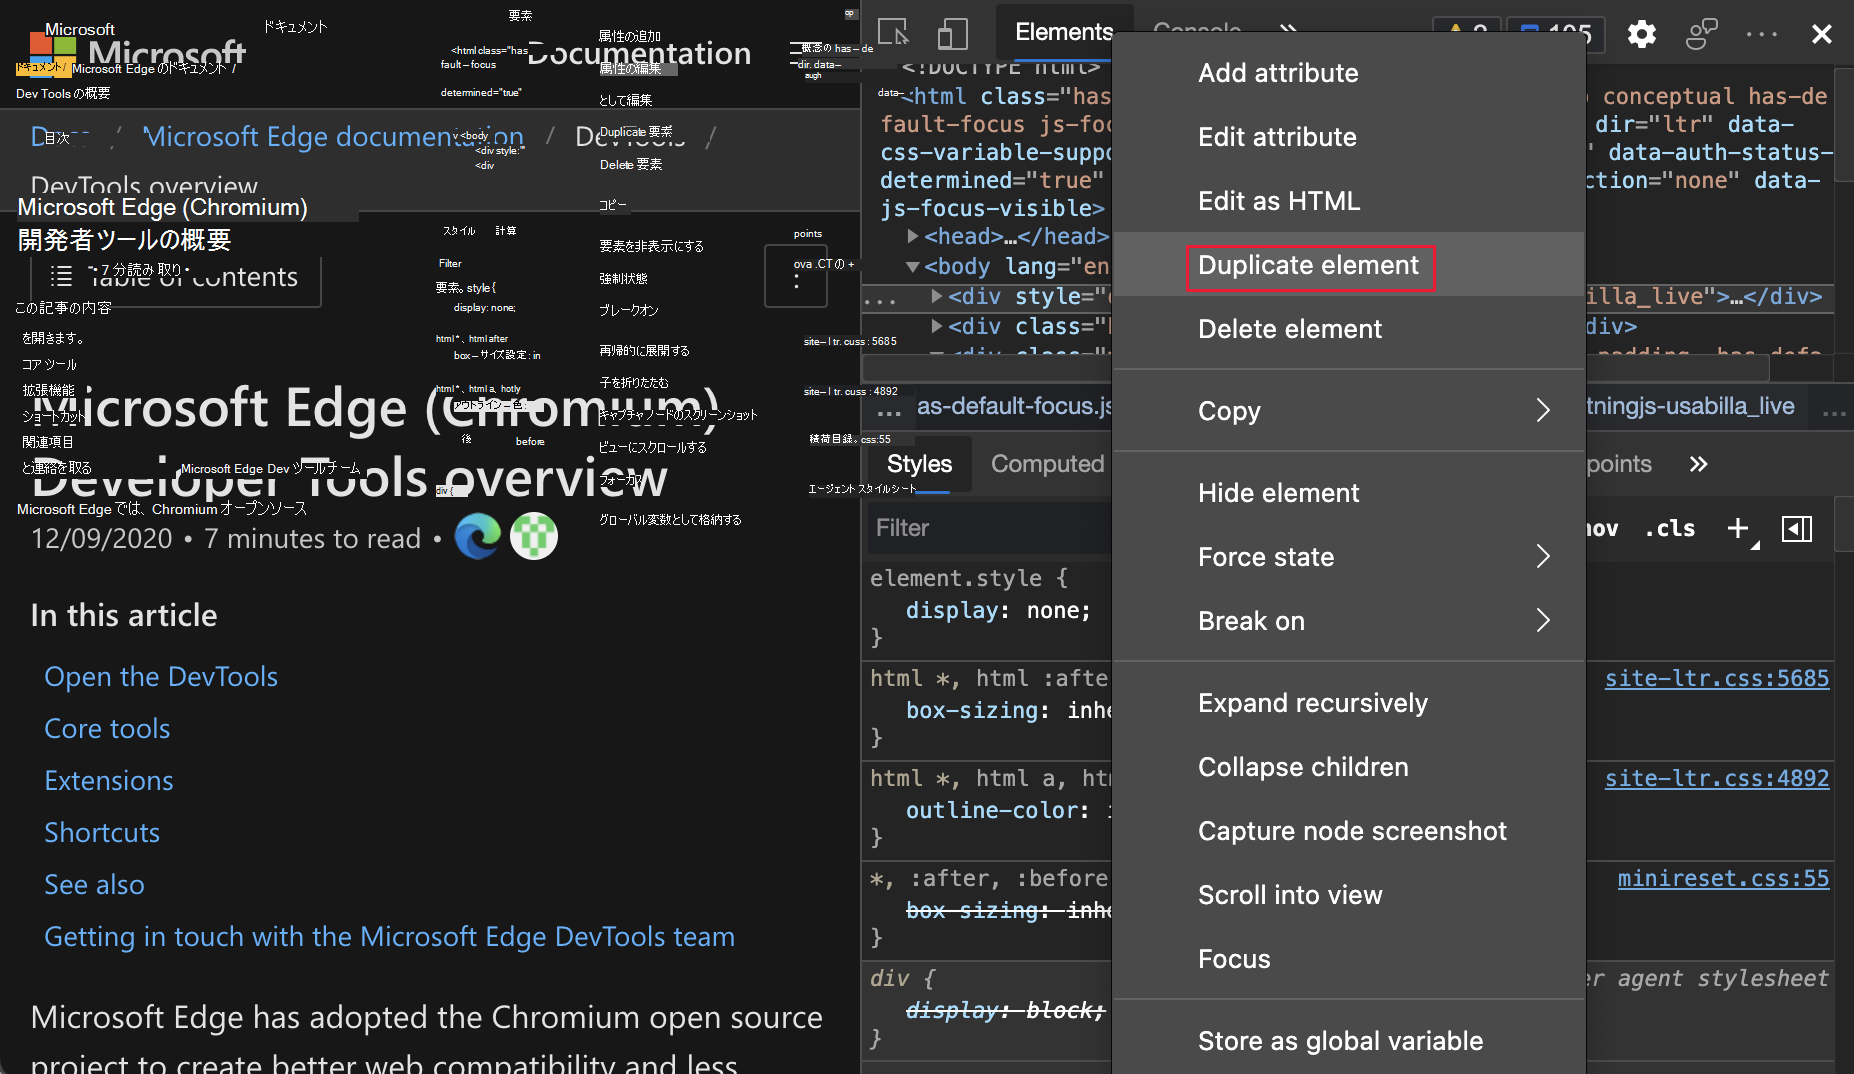Click the send feedback icon
The height and width of the screenshot is (1074, 1854).
click(1701, 34)
